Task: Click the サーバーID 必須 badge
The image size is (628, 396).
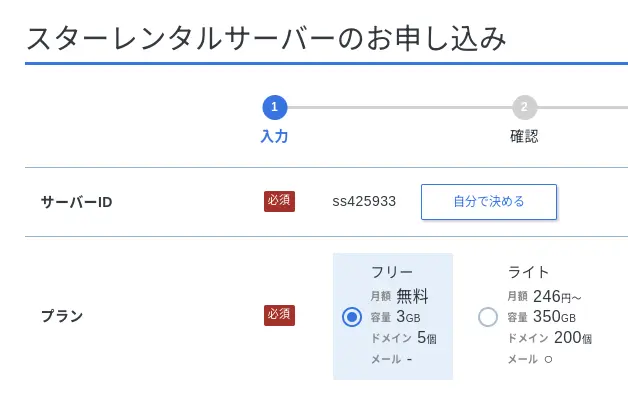Action: point(279,201)
